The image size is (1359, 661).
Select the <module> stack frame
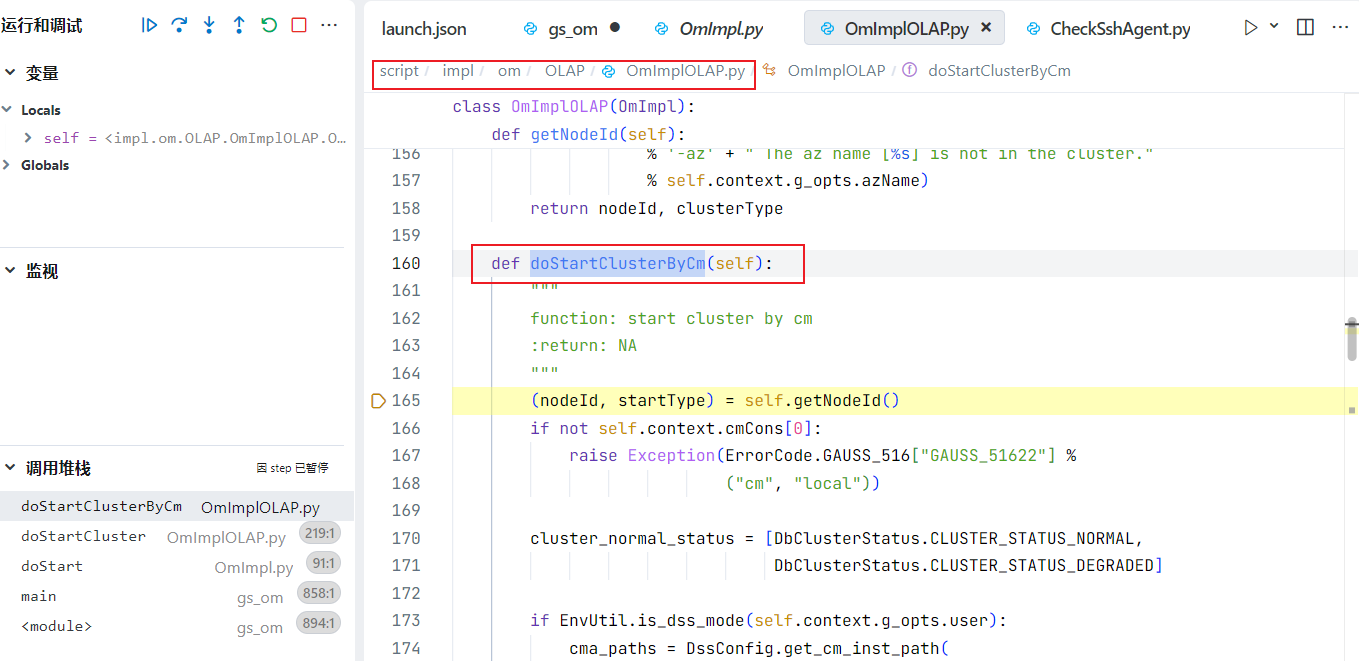177,627
